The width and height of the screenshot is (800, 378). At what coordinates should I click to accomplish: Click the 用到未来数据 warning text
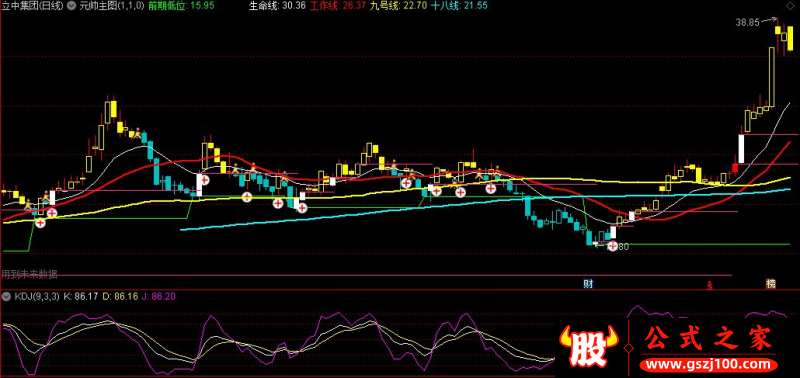point(30,274)
